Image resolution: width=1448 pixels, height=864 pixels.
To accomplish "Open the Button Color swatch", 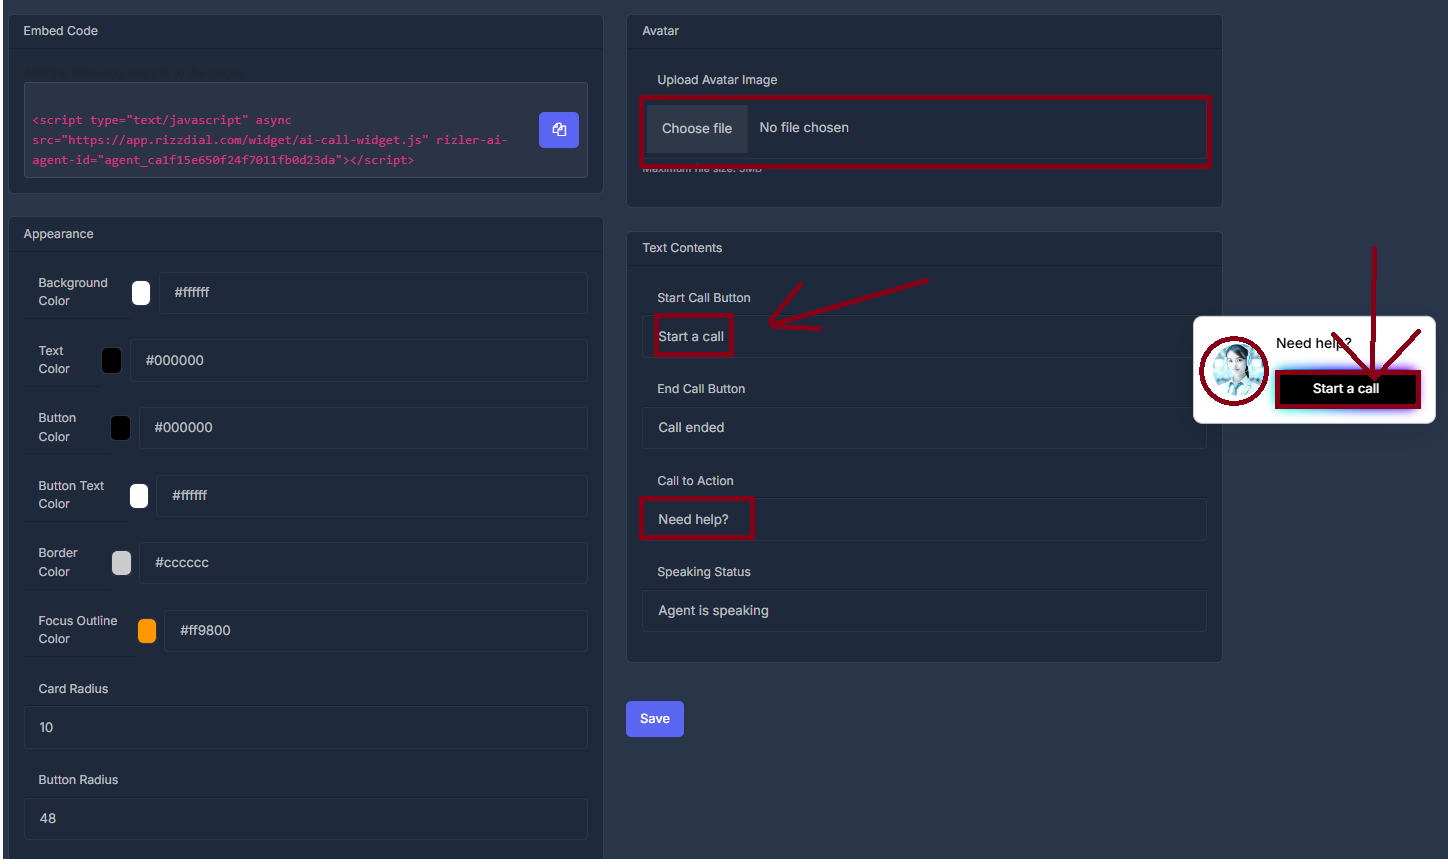I will tap(120, 428).
